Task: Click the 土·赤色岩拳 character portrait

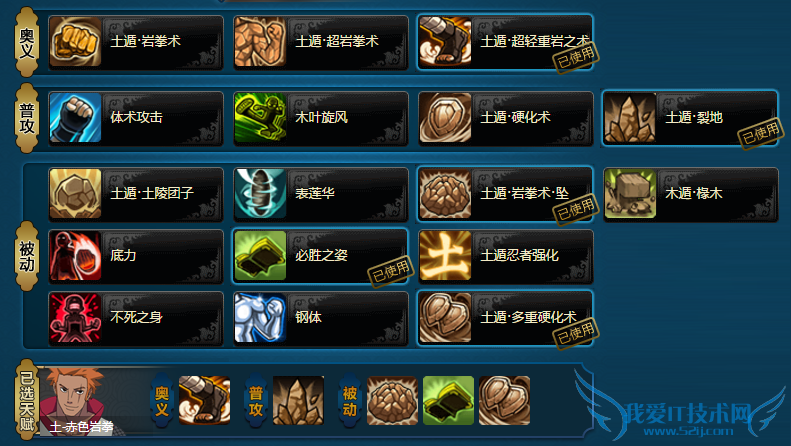Action: 76,401
